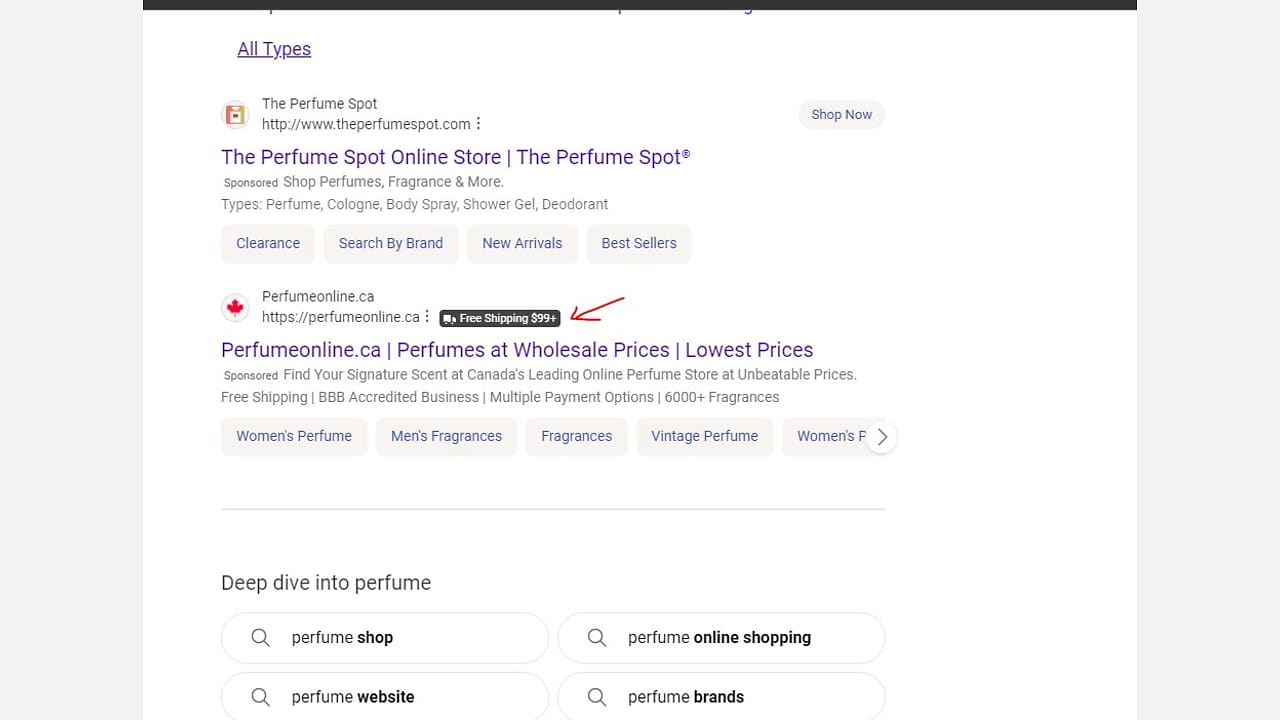Search suggestion perfume brands

point(721,697)
